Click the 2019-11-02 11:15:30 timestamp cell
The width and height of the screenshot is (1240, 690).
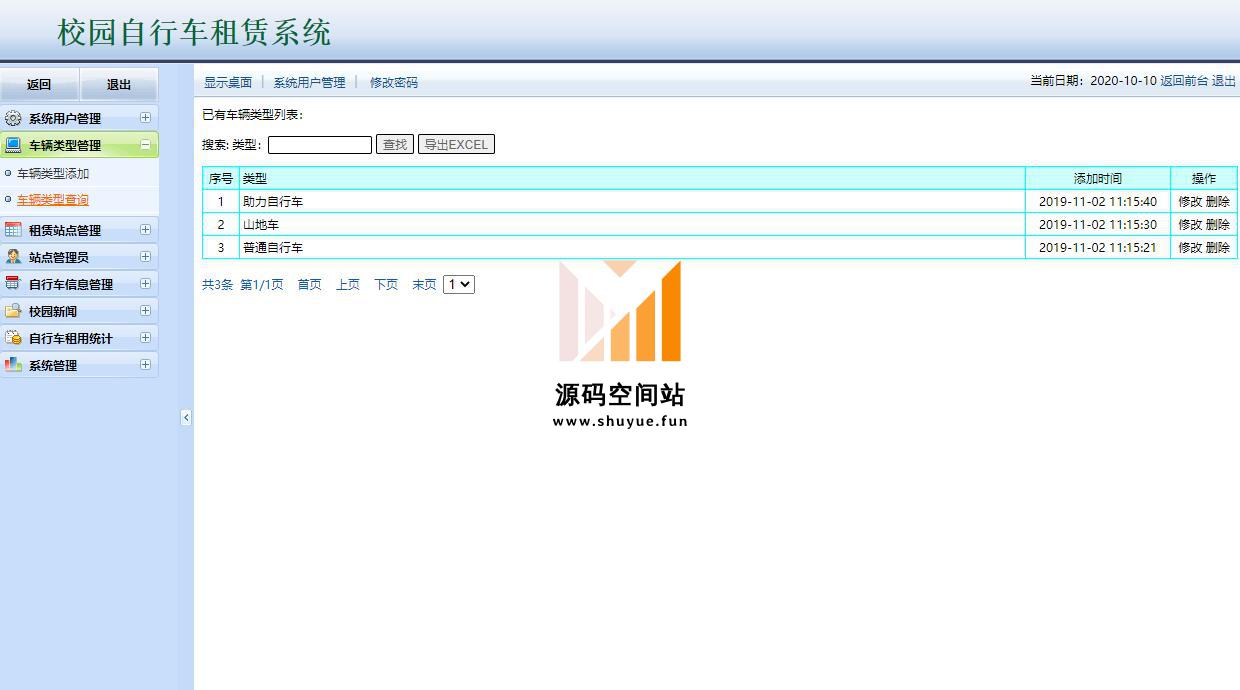click(1098, 224)
